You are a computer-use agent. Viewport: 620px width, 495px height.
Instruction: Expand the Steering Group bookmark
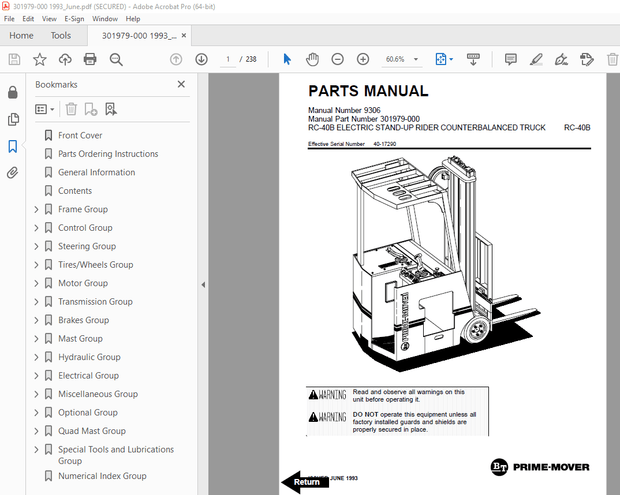point(36,246)
